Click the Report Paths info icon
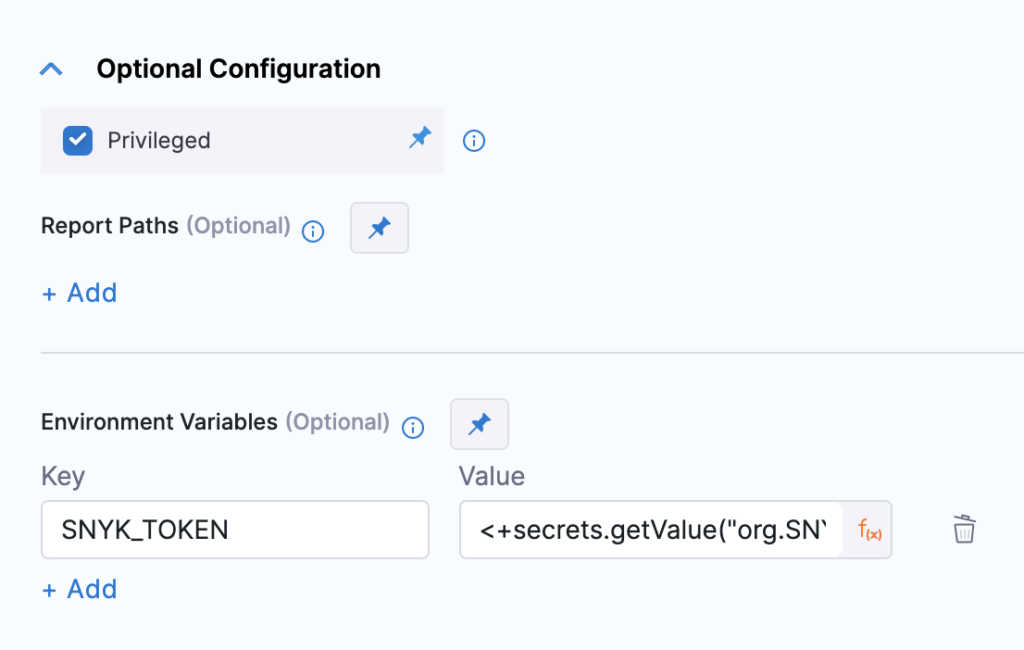 click(313, 231)
